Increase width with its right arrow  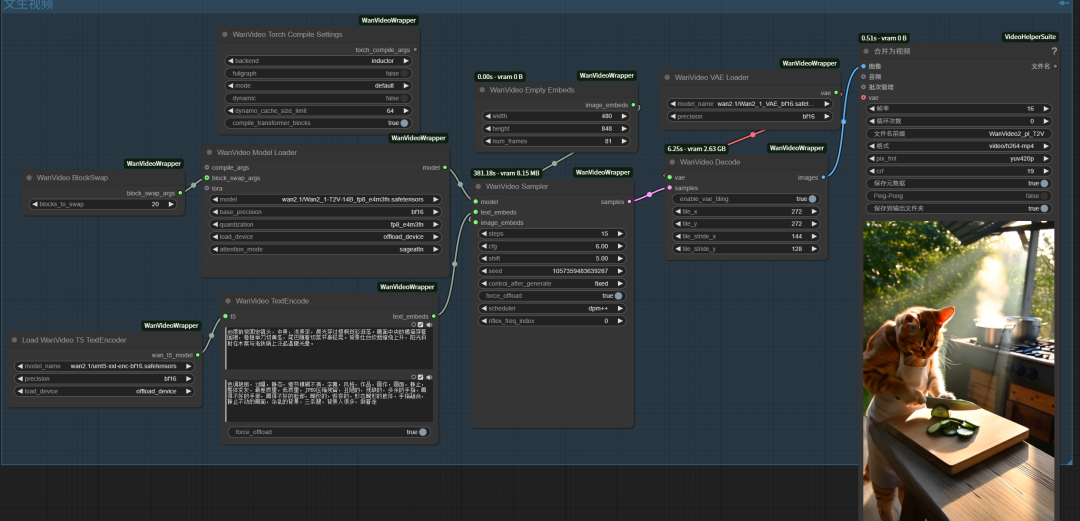pos(625,116)
